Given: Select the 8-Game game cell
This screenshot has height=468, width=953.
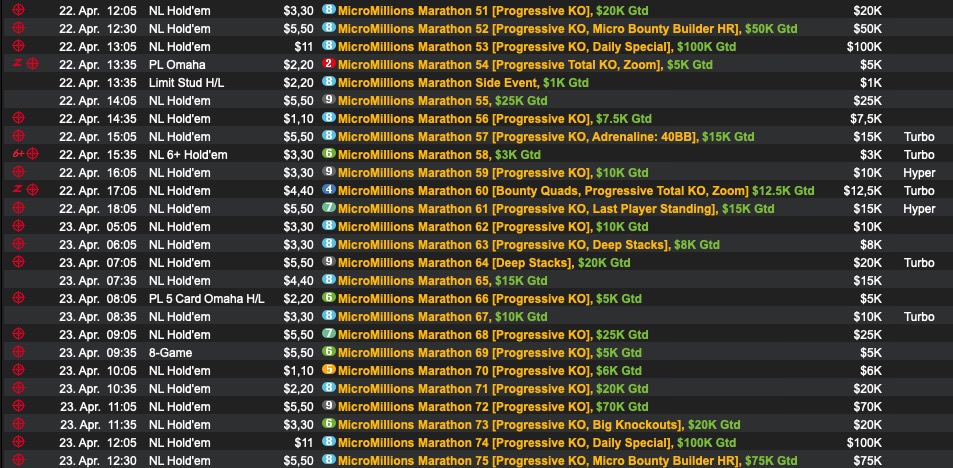Looking at the screenshot, I should tap(170, 353).
